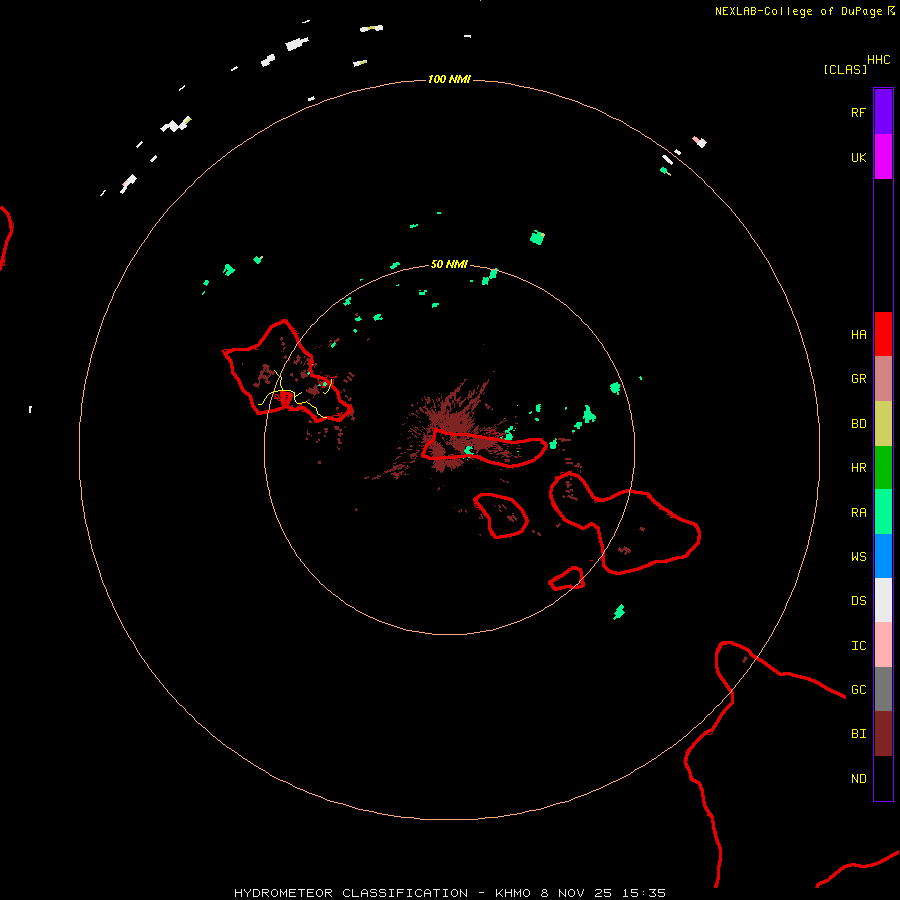Viewport: 900px width, 900px height.
Task: Click the 'RA' legend label
Action: point(858,513)
